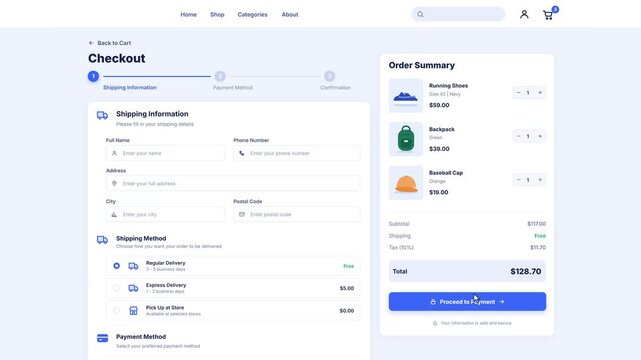Click the truck icon beside Shipping Information heading

102,115
